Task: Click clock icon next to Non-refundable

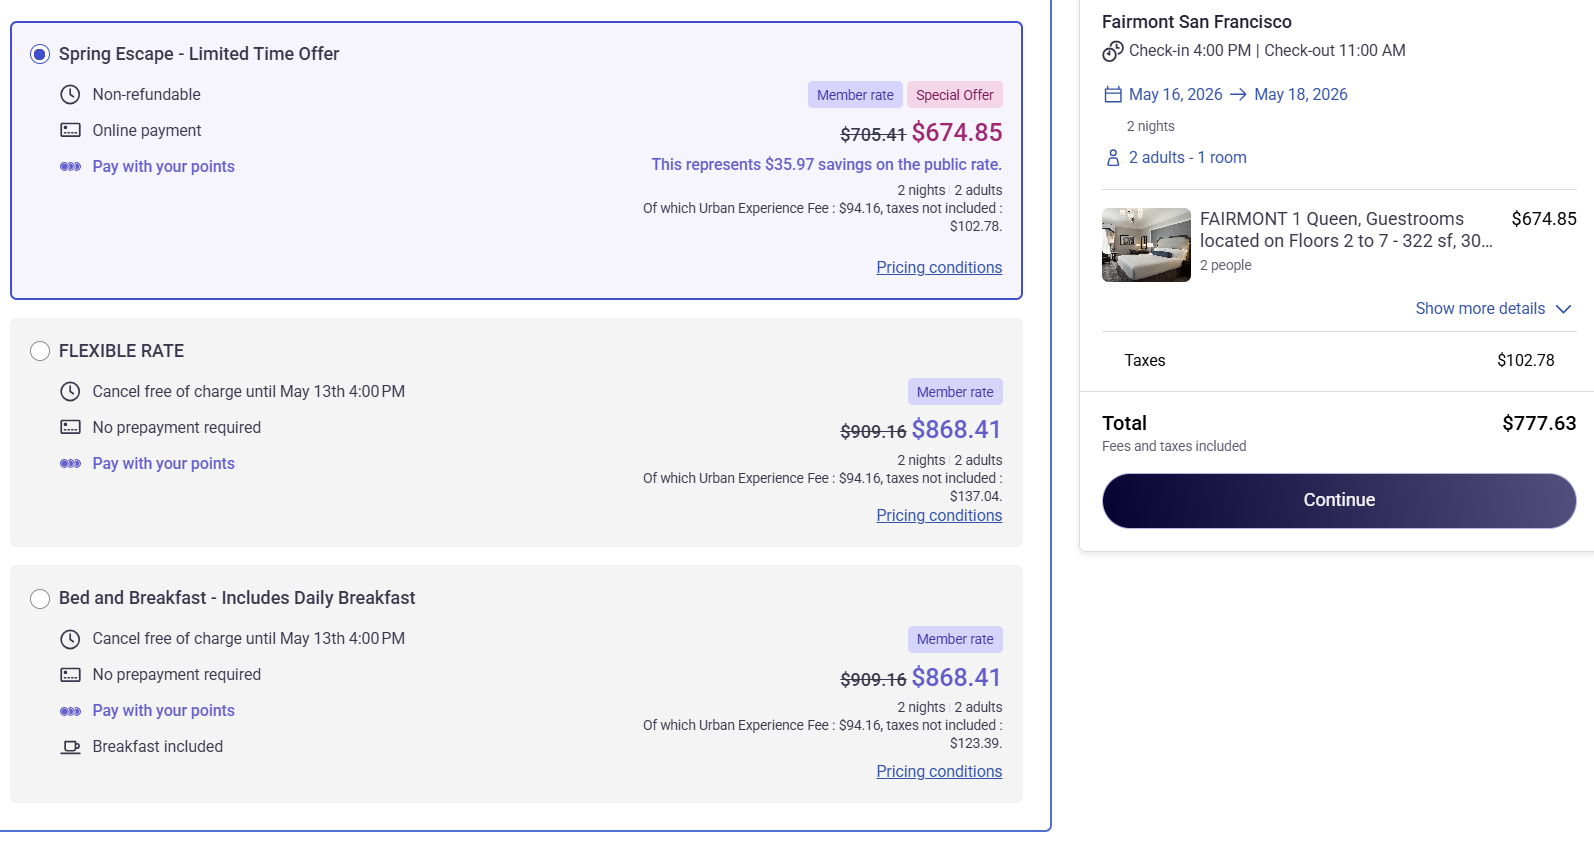Action: (x=70, y=95)
